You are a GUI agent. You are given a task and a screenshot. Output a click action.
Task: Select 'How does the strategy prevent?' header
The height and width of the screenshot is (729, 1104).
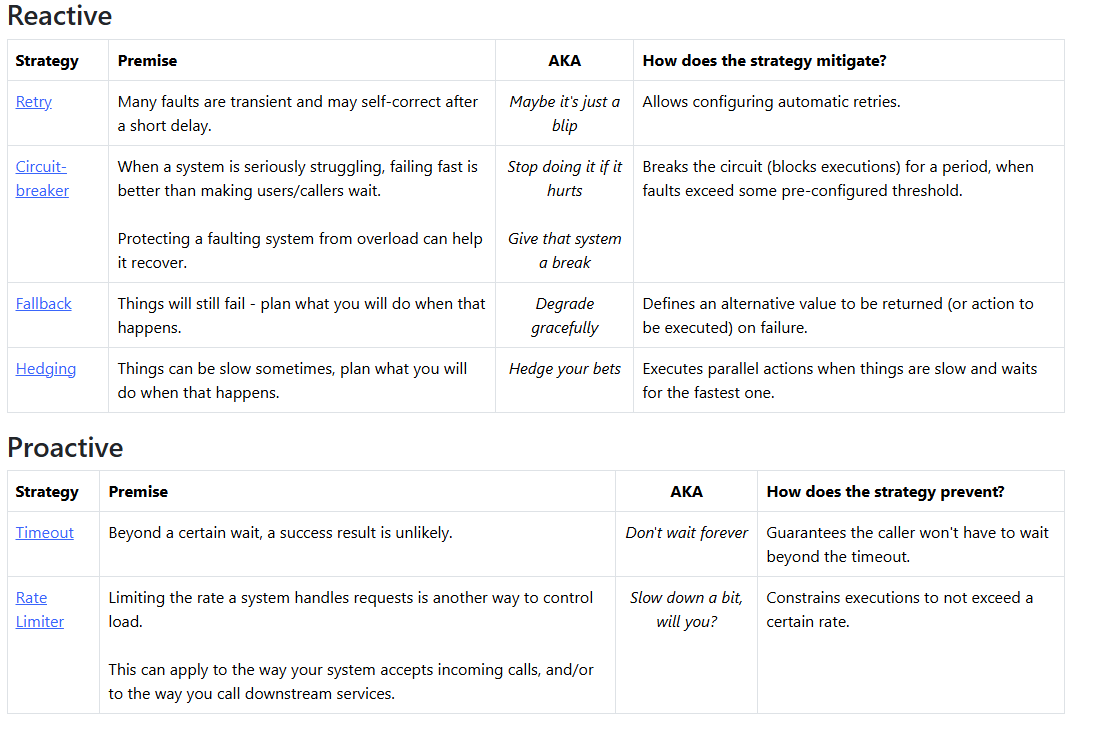886,492
